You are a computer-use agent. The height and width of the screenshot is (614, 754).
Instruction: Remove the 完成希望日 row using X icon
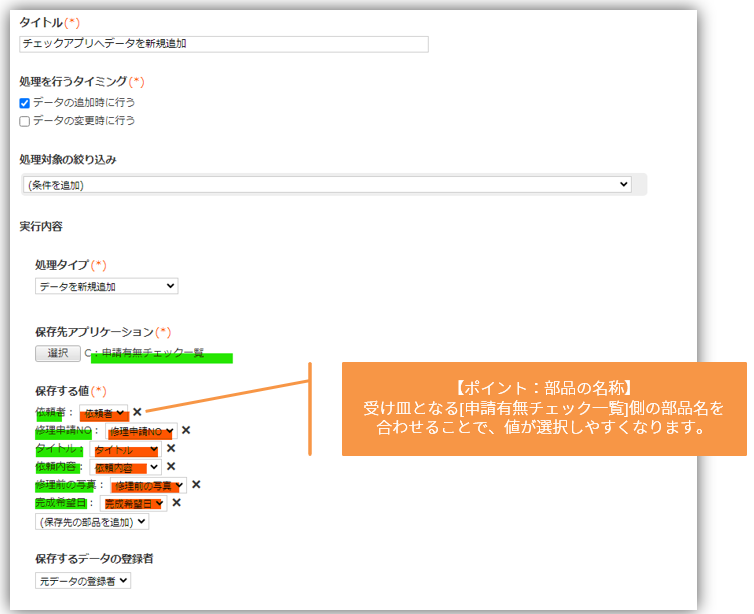pyautogui.click(x=176, y=502)
